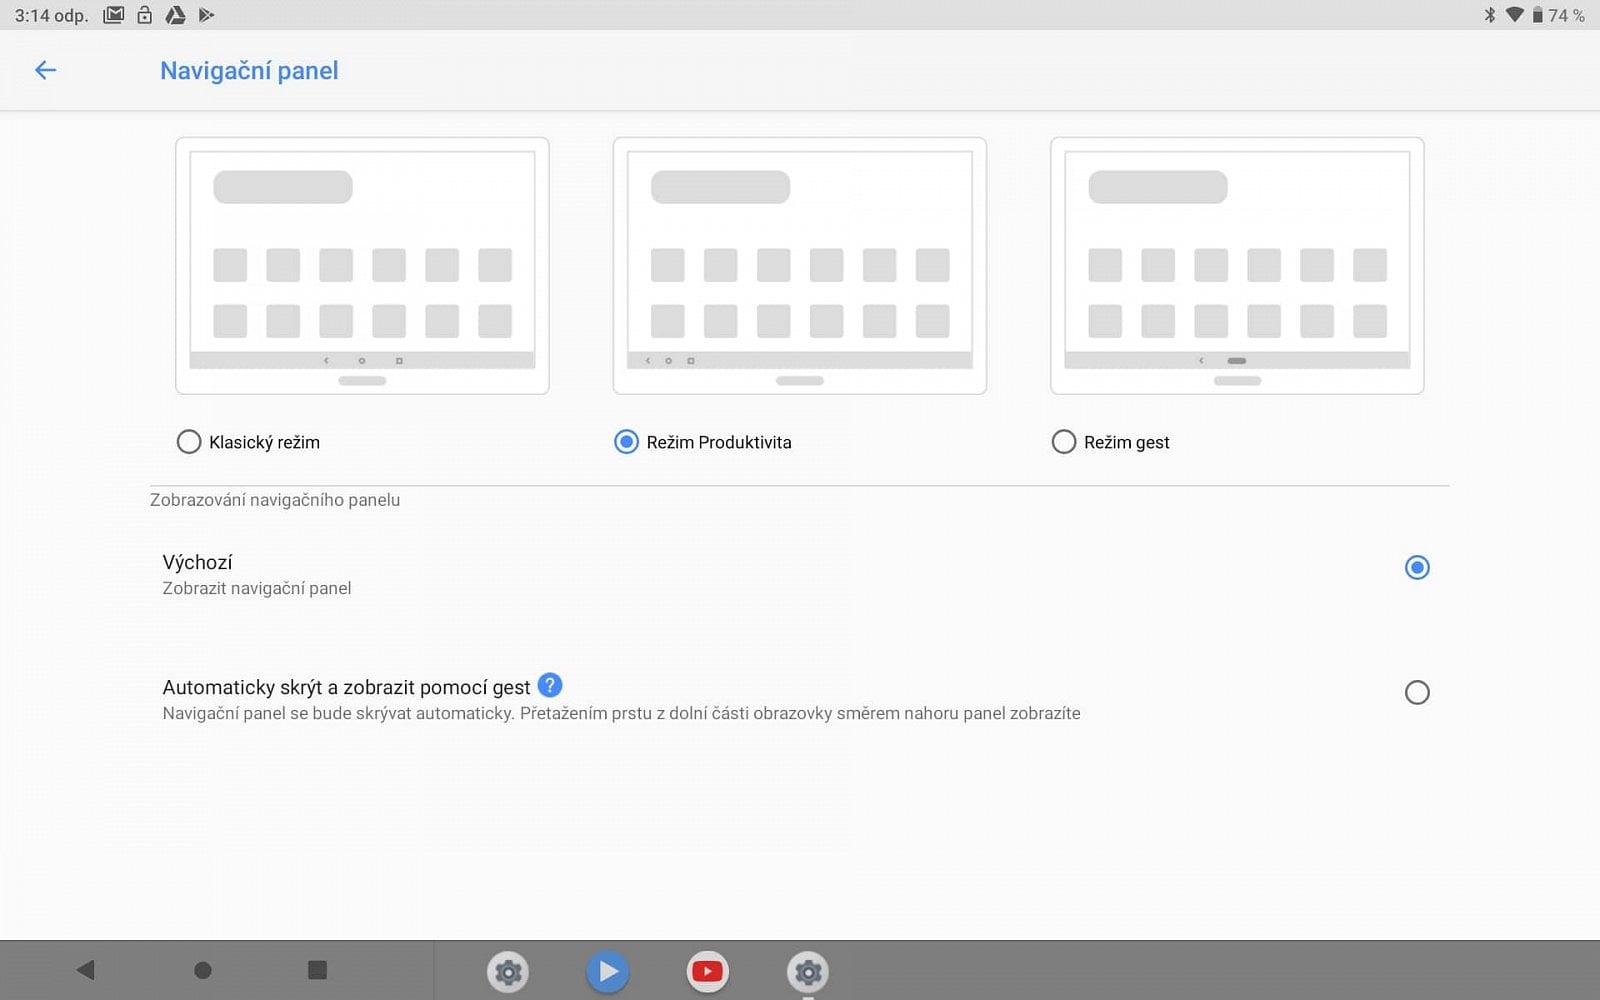Tap the Google Drive notification icon
This screenshot has width=1600, height=1000.
click(175, 15)
